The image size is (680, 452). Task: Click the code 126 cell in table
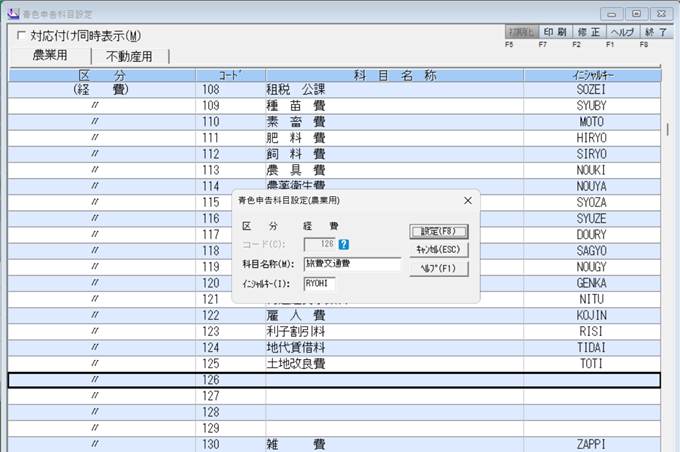pyautogui.click(x=230, y=380)
